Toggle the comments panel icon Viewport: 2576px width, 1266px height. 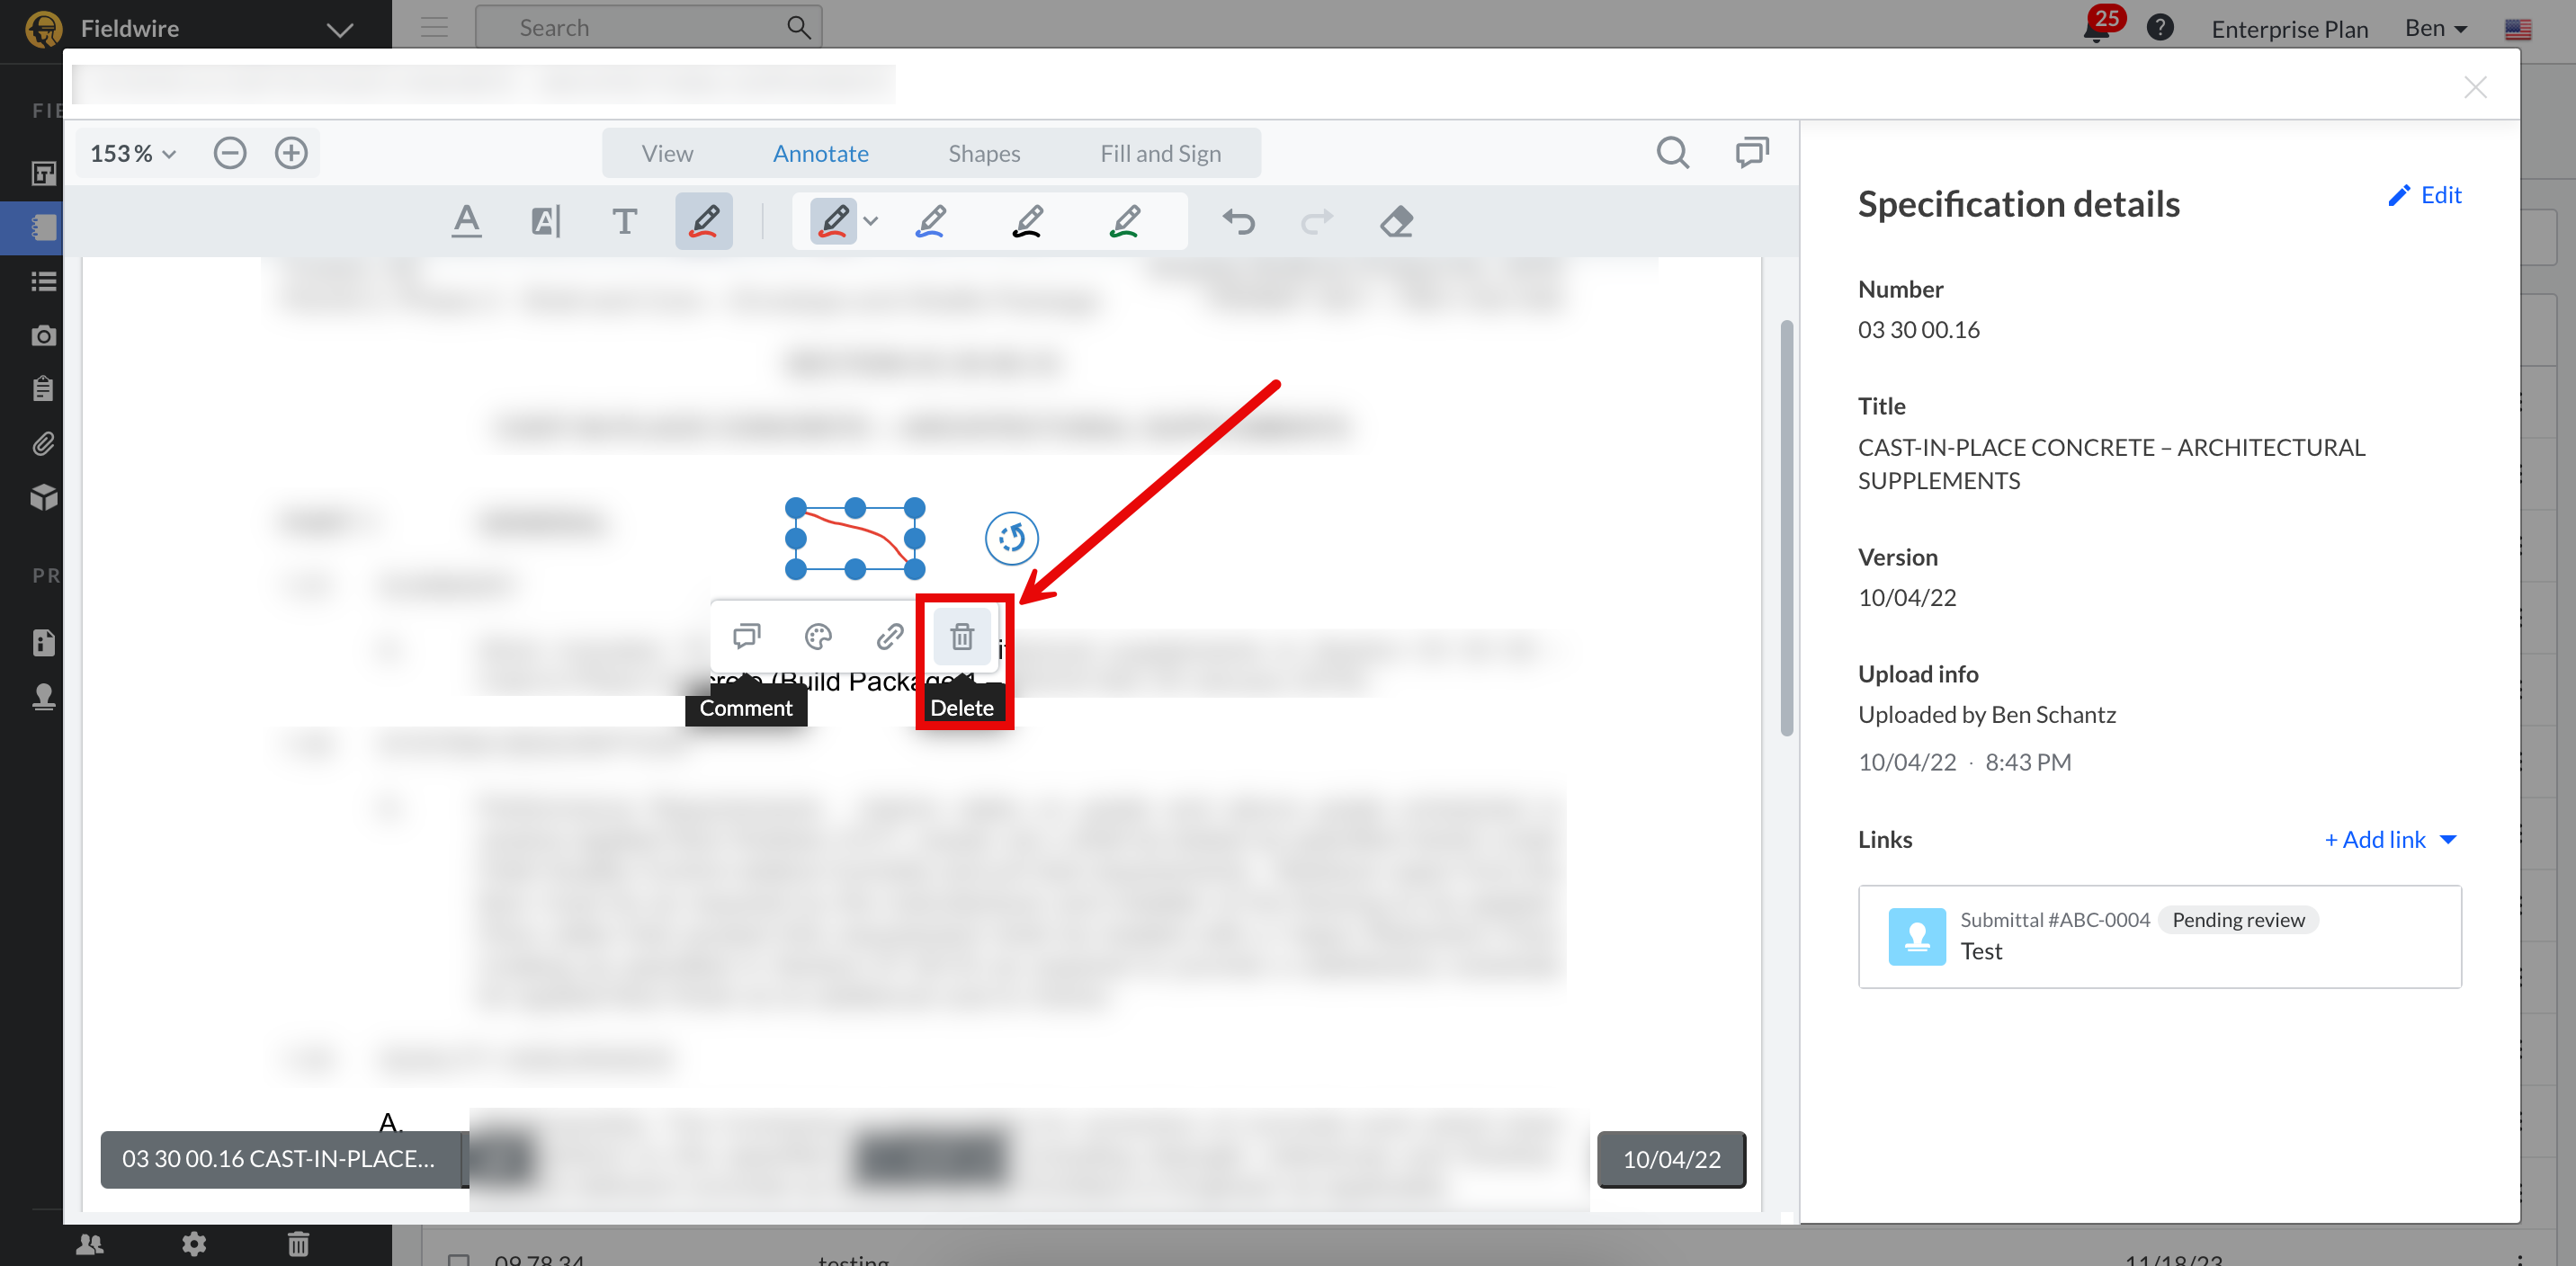pyautogui.click(x=1751, y=153)
